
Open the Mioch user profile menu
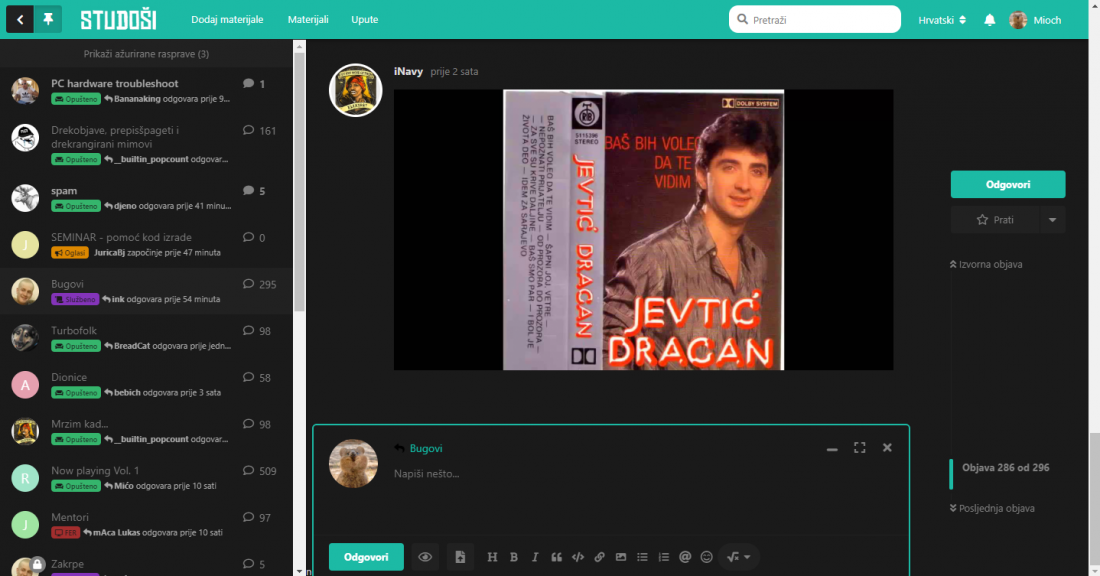click(x=1035, y=20)
